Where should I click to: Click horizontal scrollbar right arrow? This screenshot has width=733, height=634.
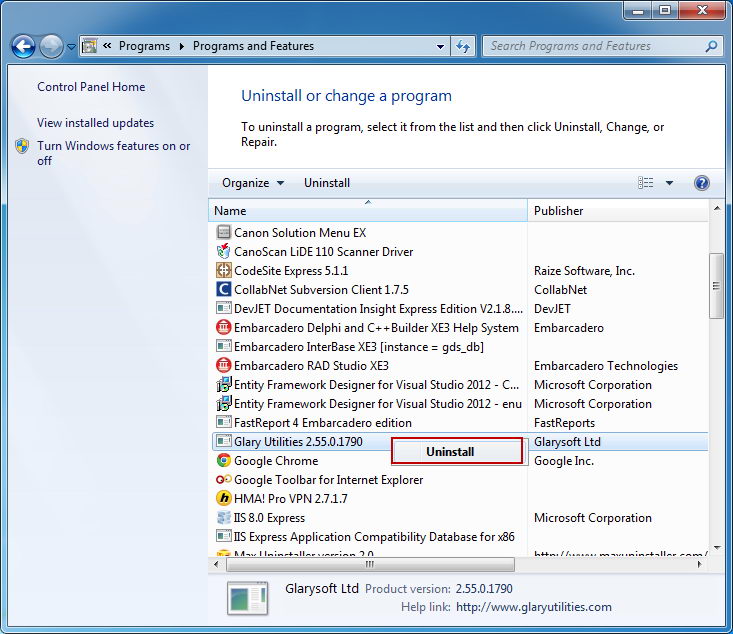tap(700, 564)
